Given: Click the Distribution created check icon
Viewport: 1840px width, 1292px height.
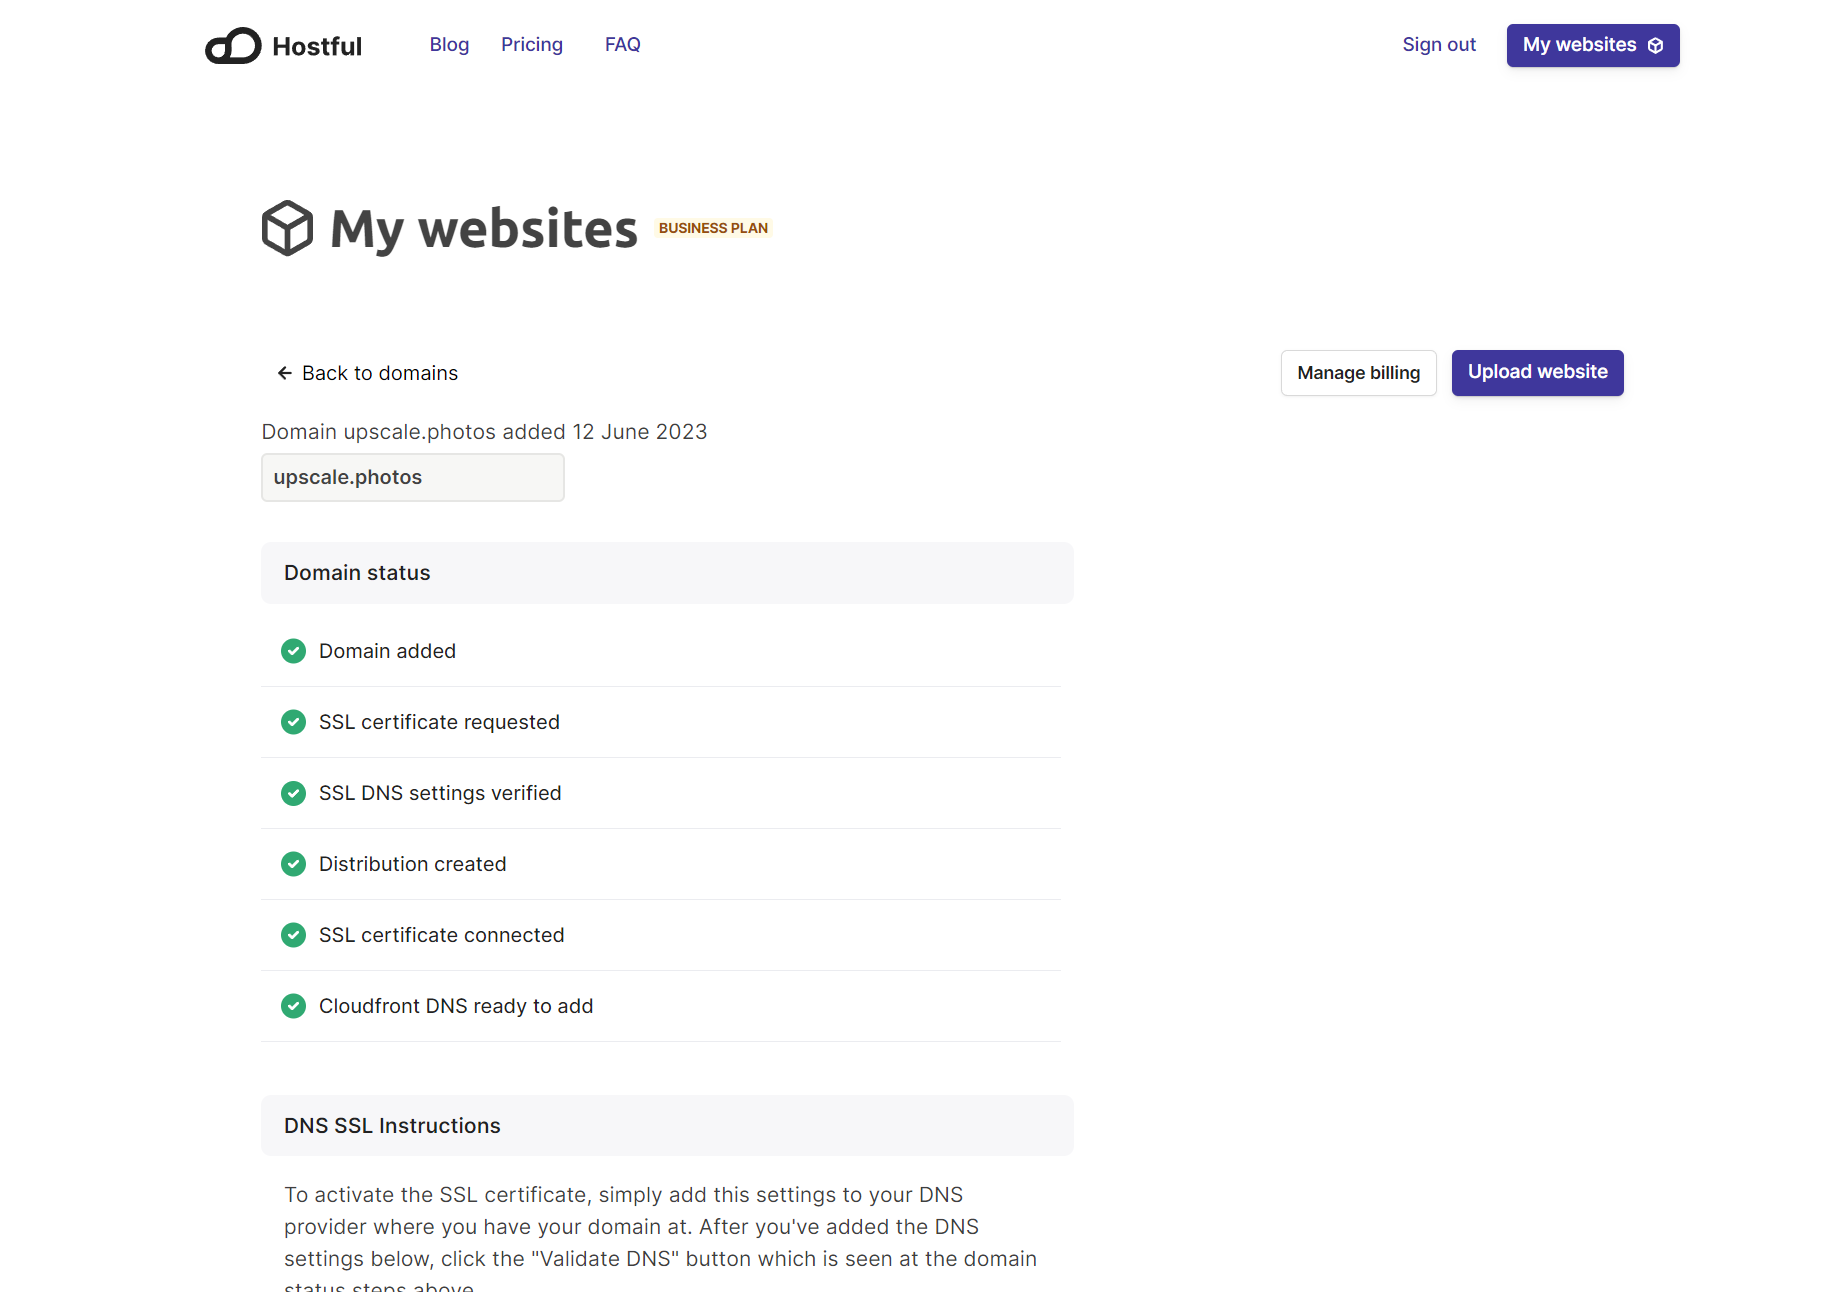Looking at the screenshot, I should click(x=293, y=864).
